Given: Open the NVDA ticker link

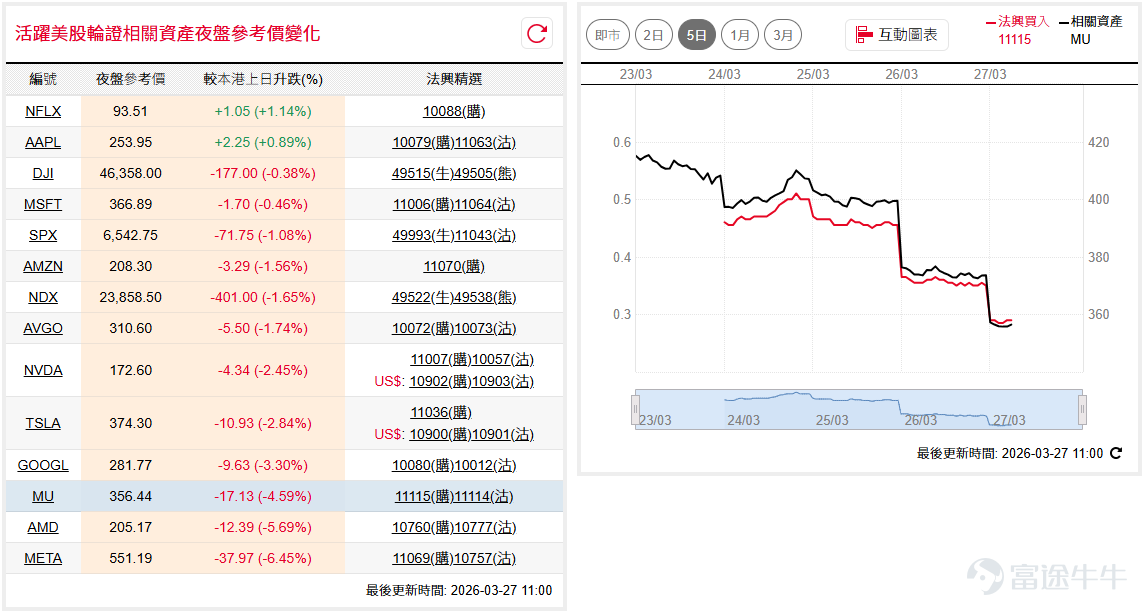Looking at the screenshot, I should coord(43,370).
